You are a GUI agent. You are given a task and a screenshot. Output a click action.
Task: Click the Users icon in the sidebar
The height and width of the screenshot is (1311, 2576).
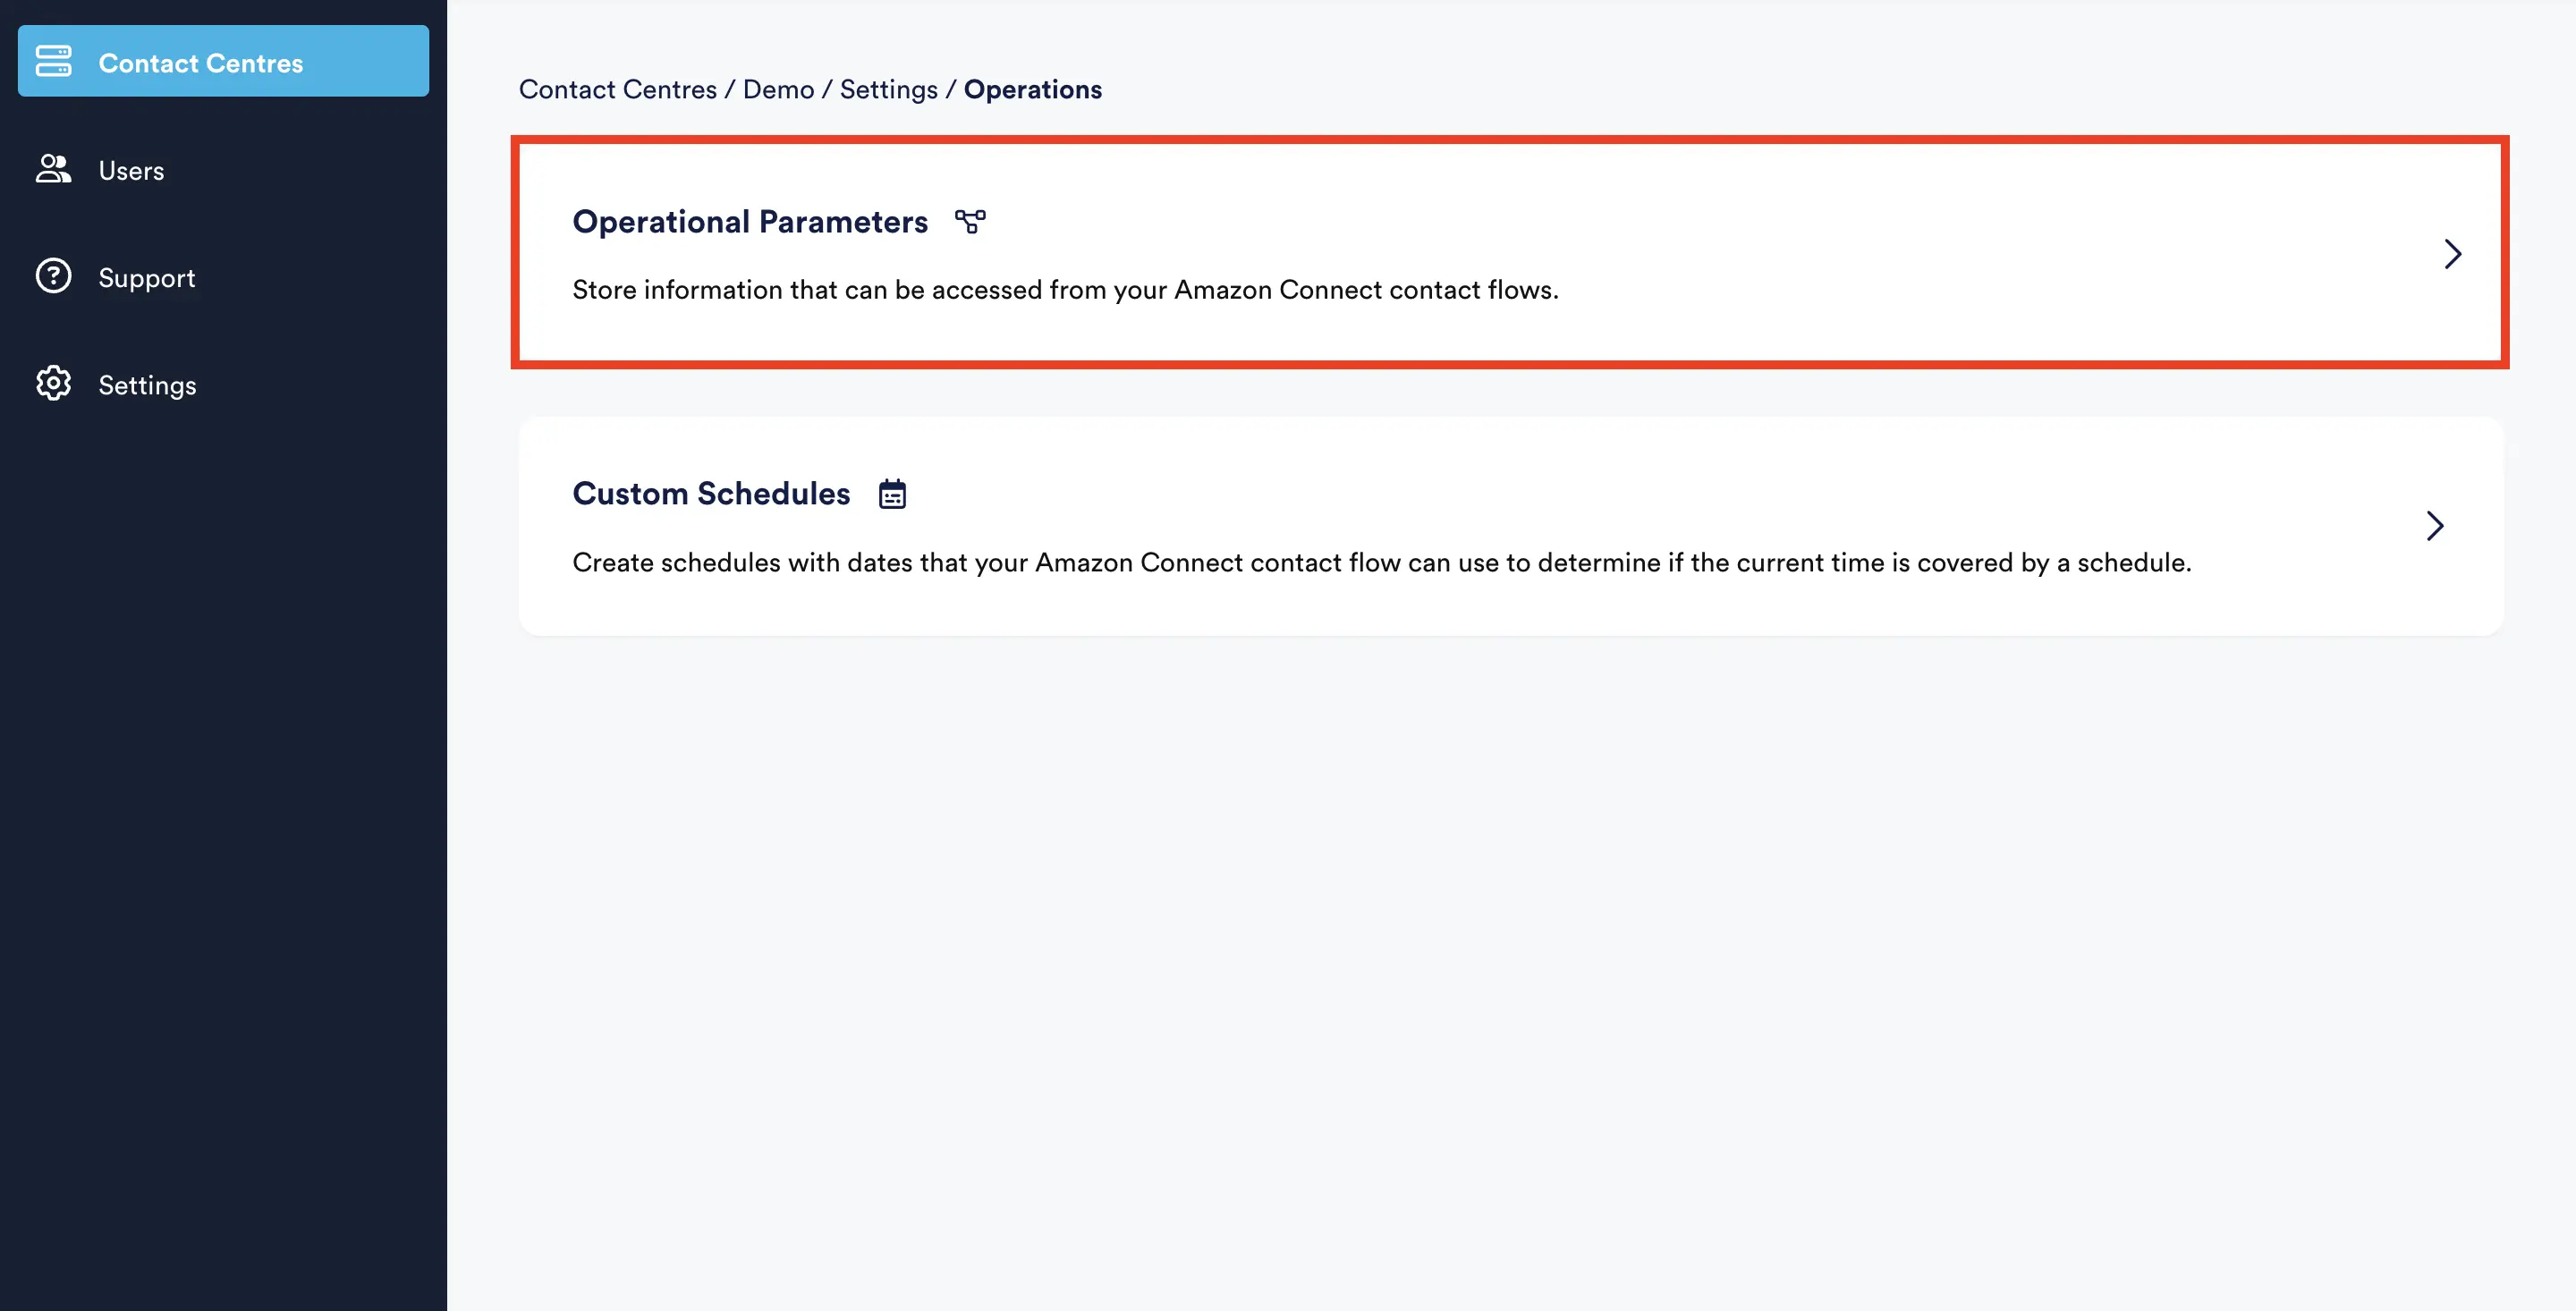tap(53, 169)
